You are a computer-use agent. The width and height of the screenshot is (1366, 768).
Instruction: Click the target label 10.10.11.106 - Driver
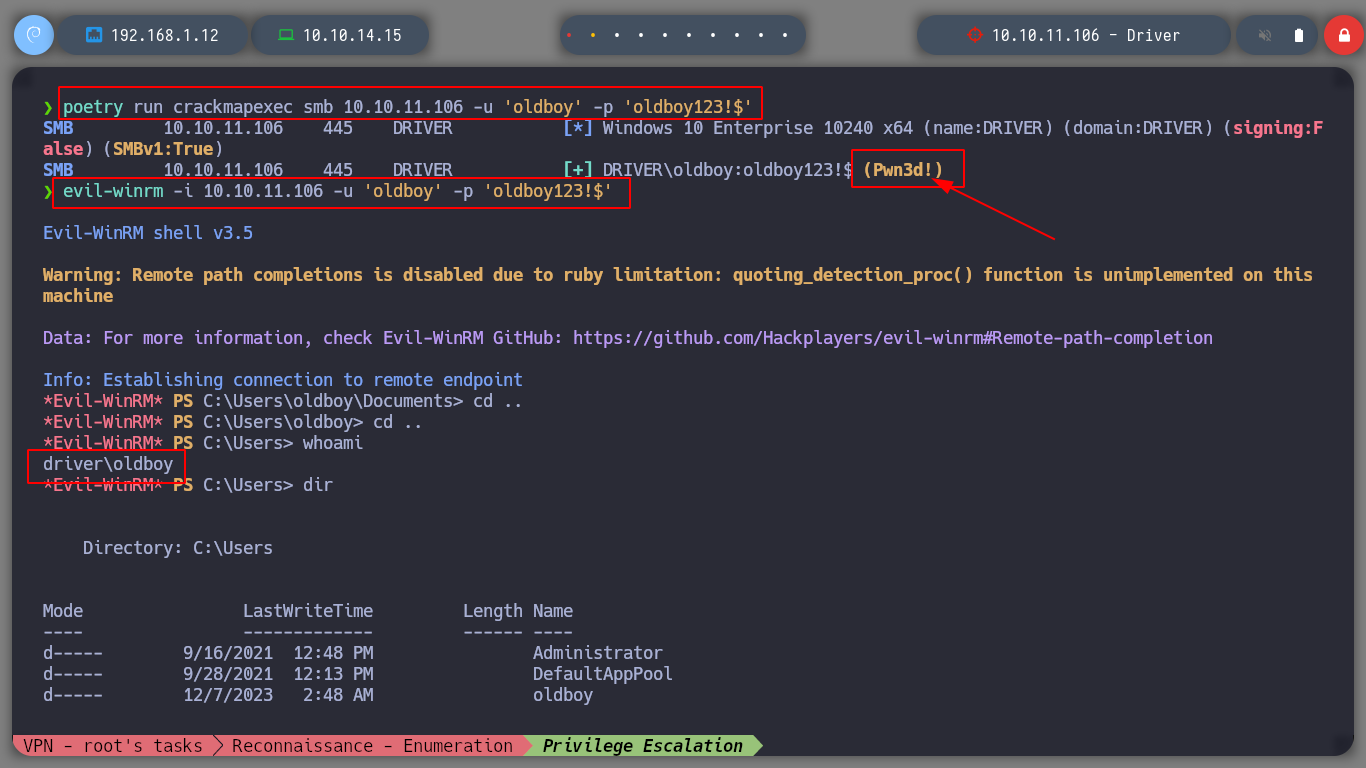1086,35
